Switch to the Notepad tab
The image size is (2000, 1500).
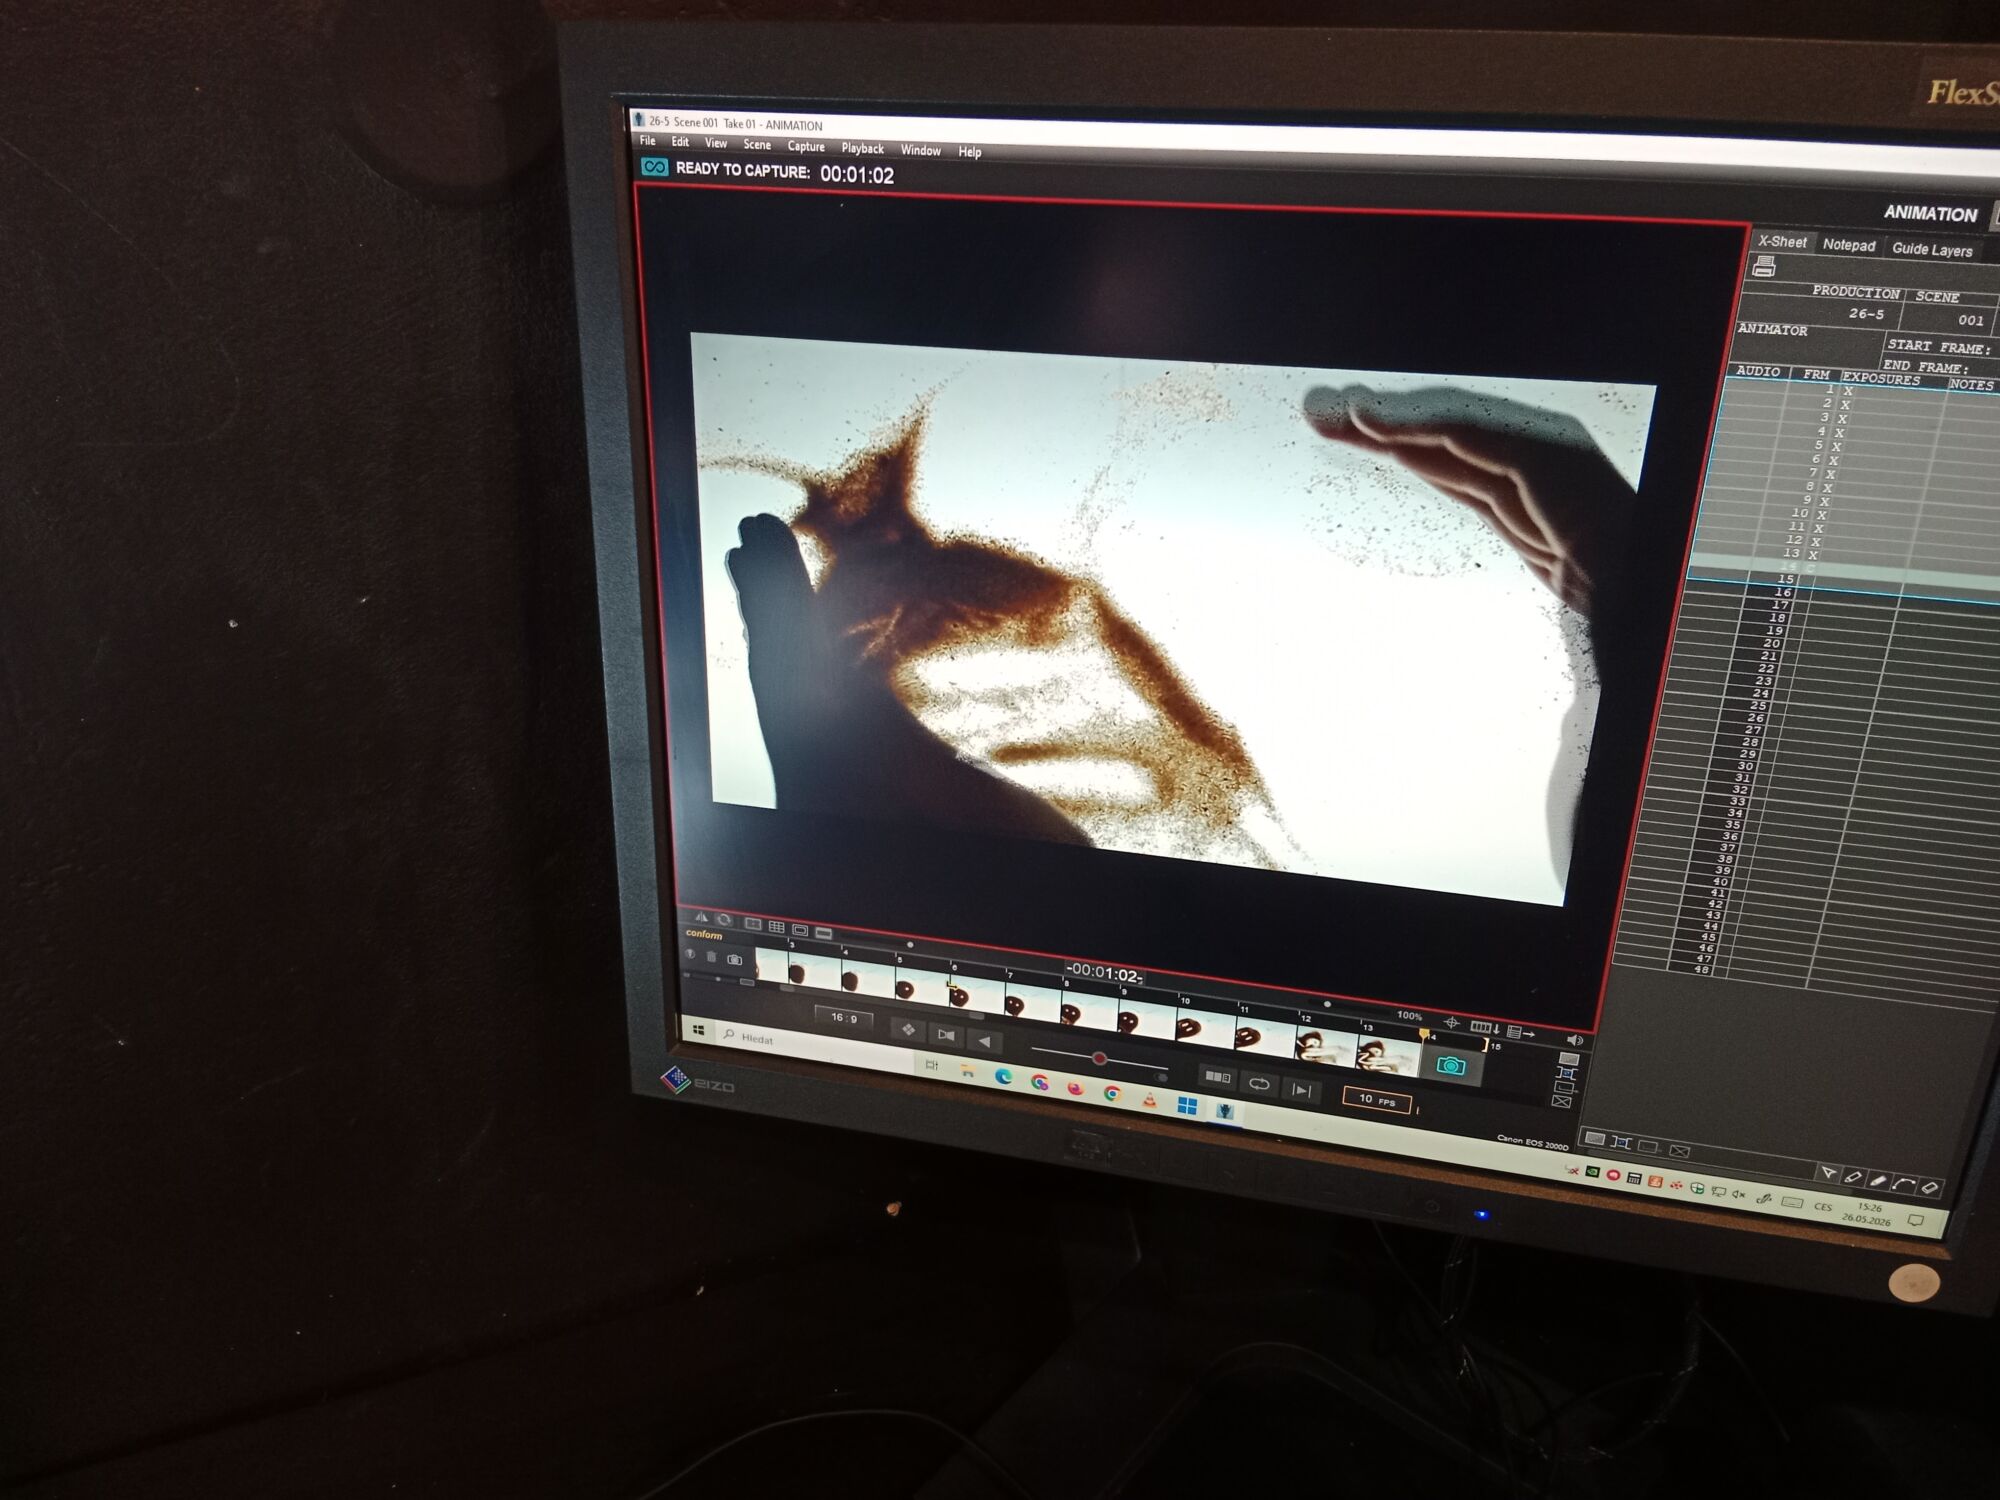(1848, 245)
